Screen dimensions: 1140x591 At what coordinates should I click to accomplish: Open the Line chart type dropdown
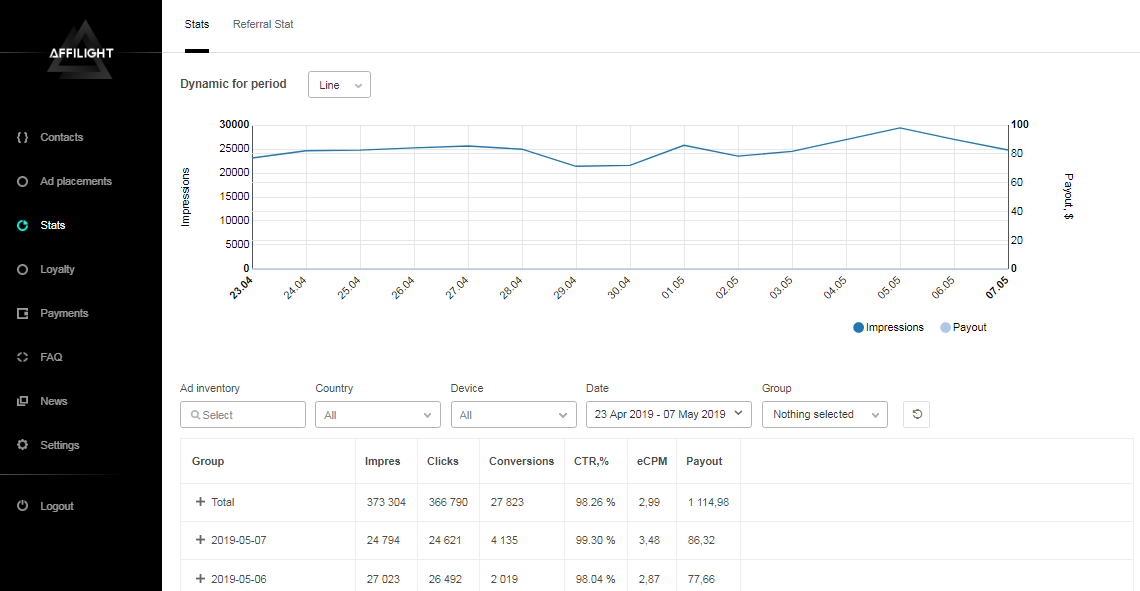(339, 85)
